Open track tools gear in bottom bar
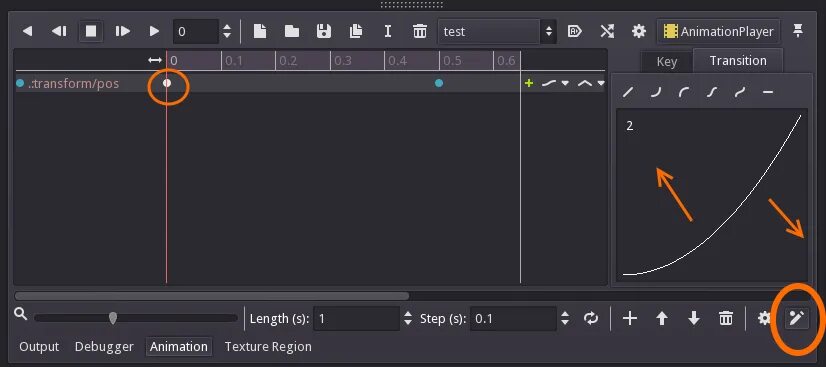Image resolution: width=826 pixels, height=367 pixels. pos(764,318)
